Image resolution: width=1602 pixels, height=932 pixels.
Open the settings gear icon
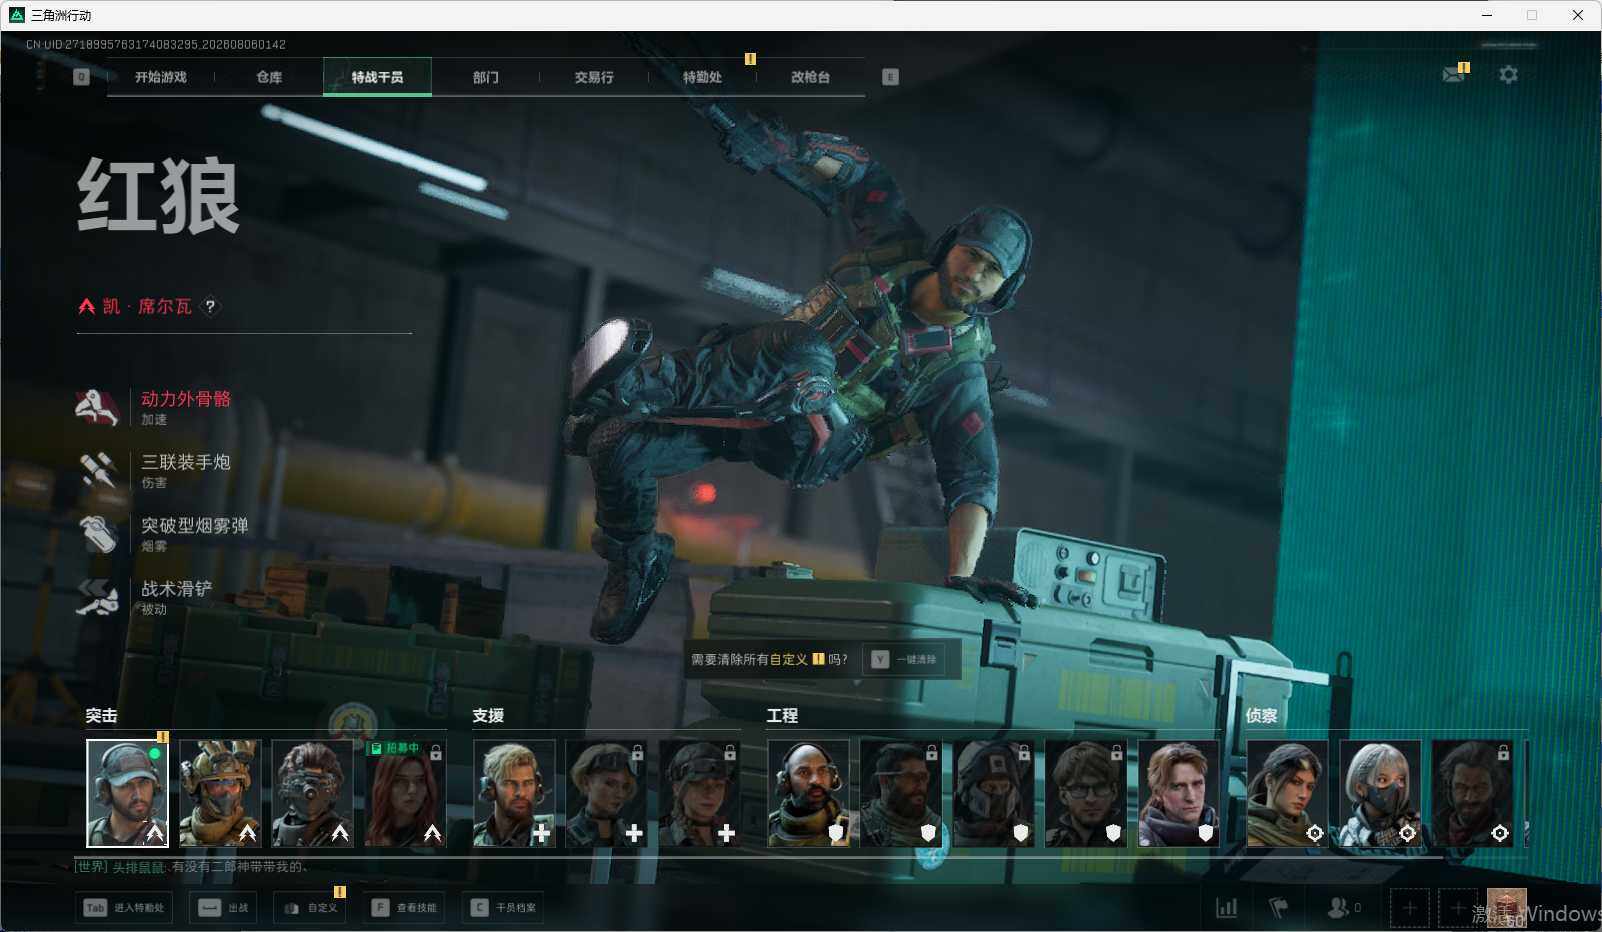tap(1508, 75)
